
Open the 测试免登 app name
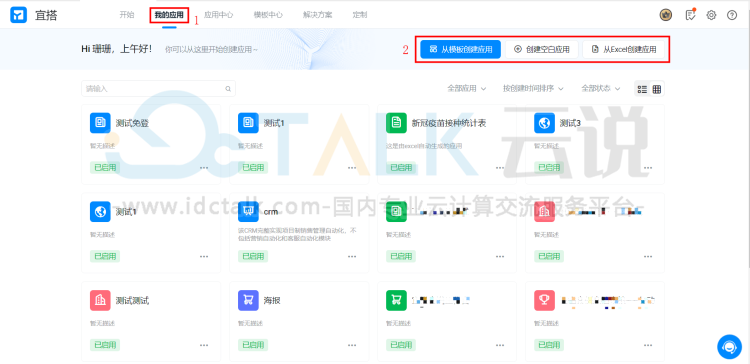click(132, 123)
